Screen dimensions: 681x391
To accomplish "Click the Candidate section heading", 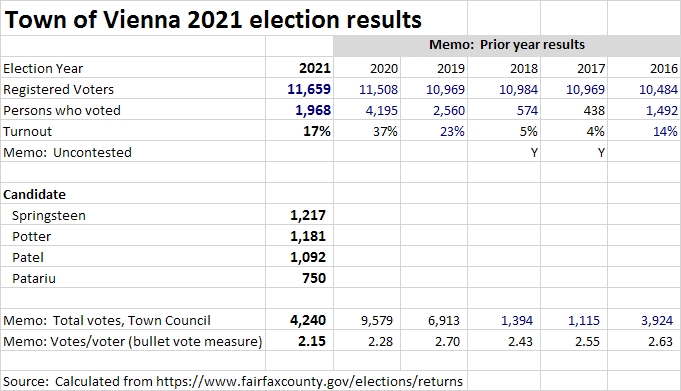I will (x=34, y=195).
